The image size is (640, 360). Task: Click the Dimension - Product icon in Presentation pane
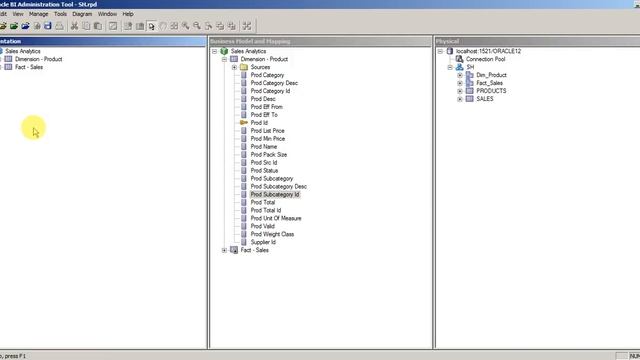(8, 59)
